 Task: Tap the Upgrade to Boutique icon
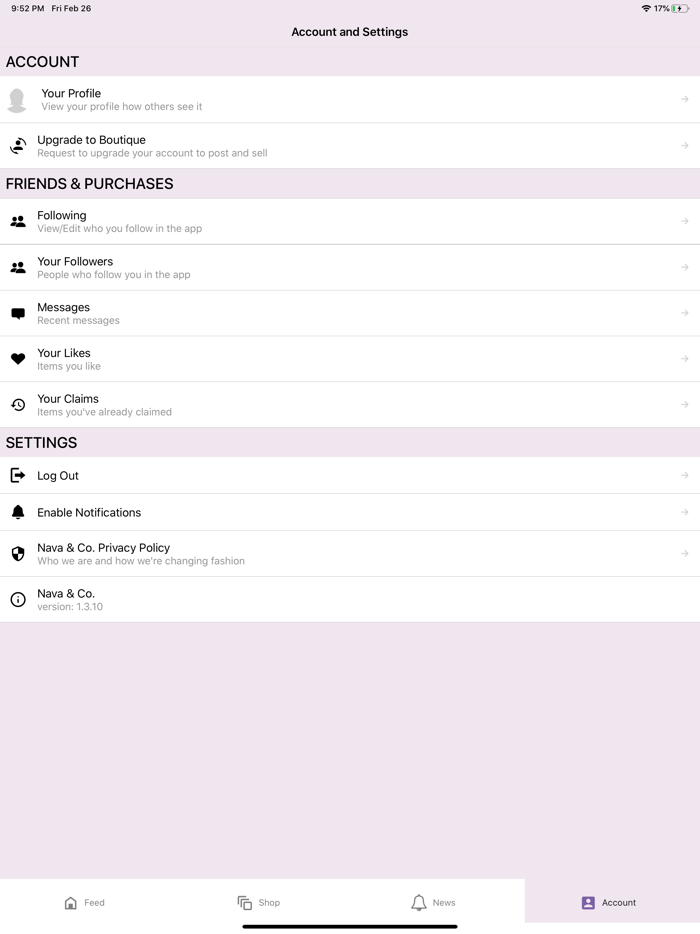18,146
